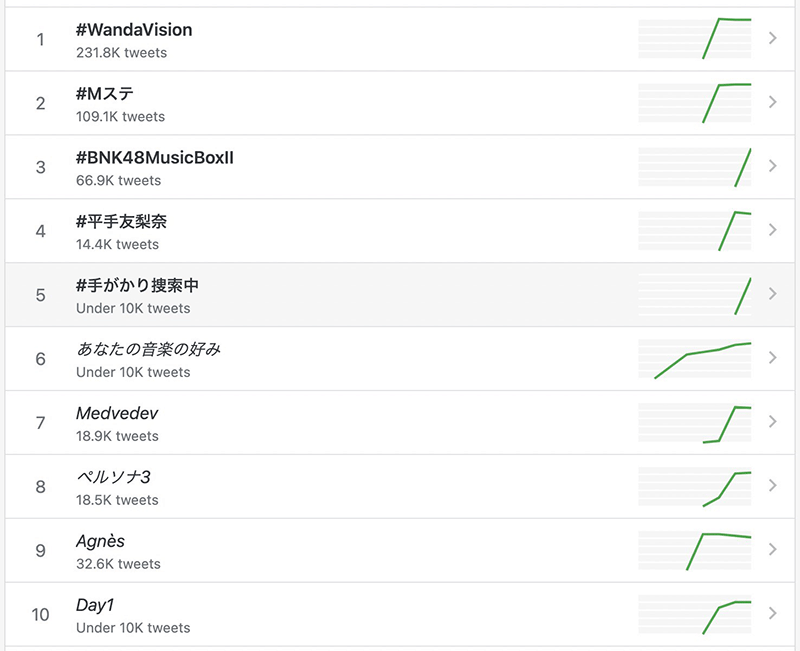Open the Medvedev trending topic

click(x=117, y=414)
